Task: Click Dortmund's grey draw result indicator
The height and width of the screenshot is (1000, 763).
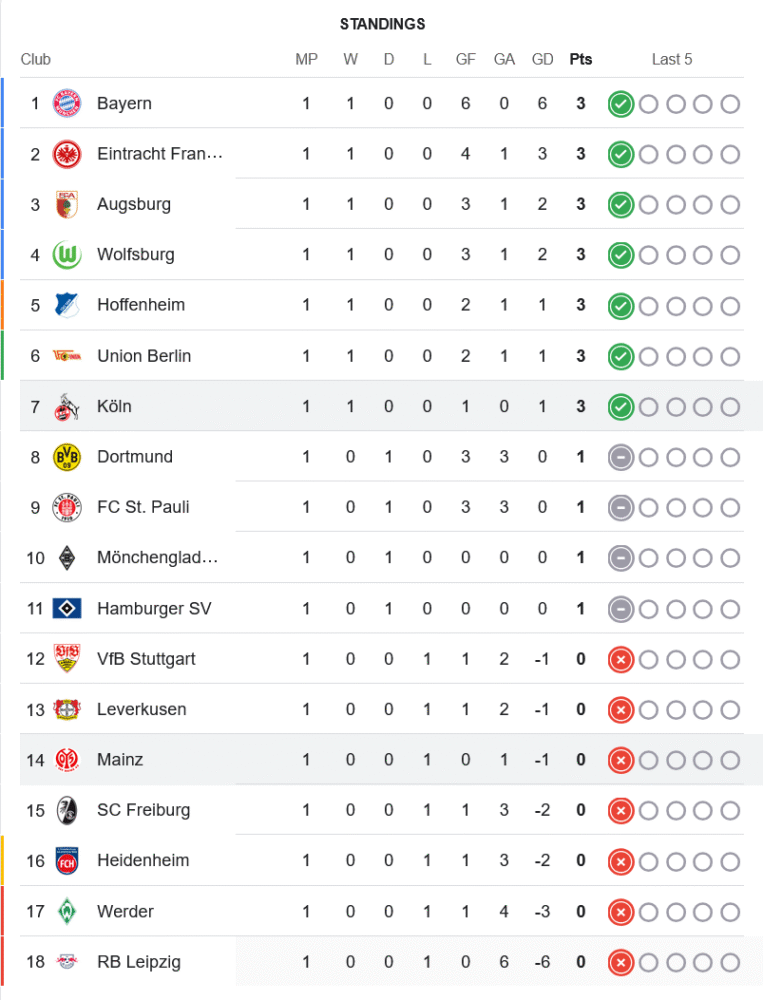Action: point(621,457)
